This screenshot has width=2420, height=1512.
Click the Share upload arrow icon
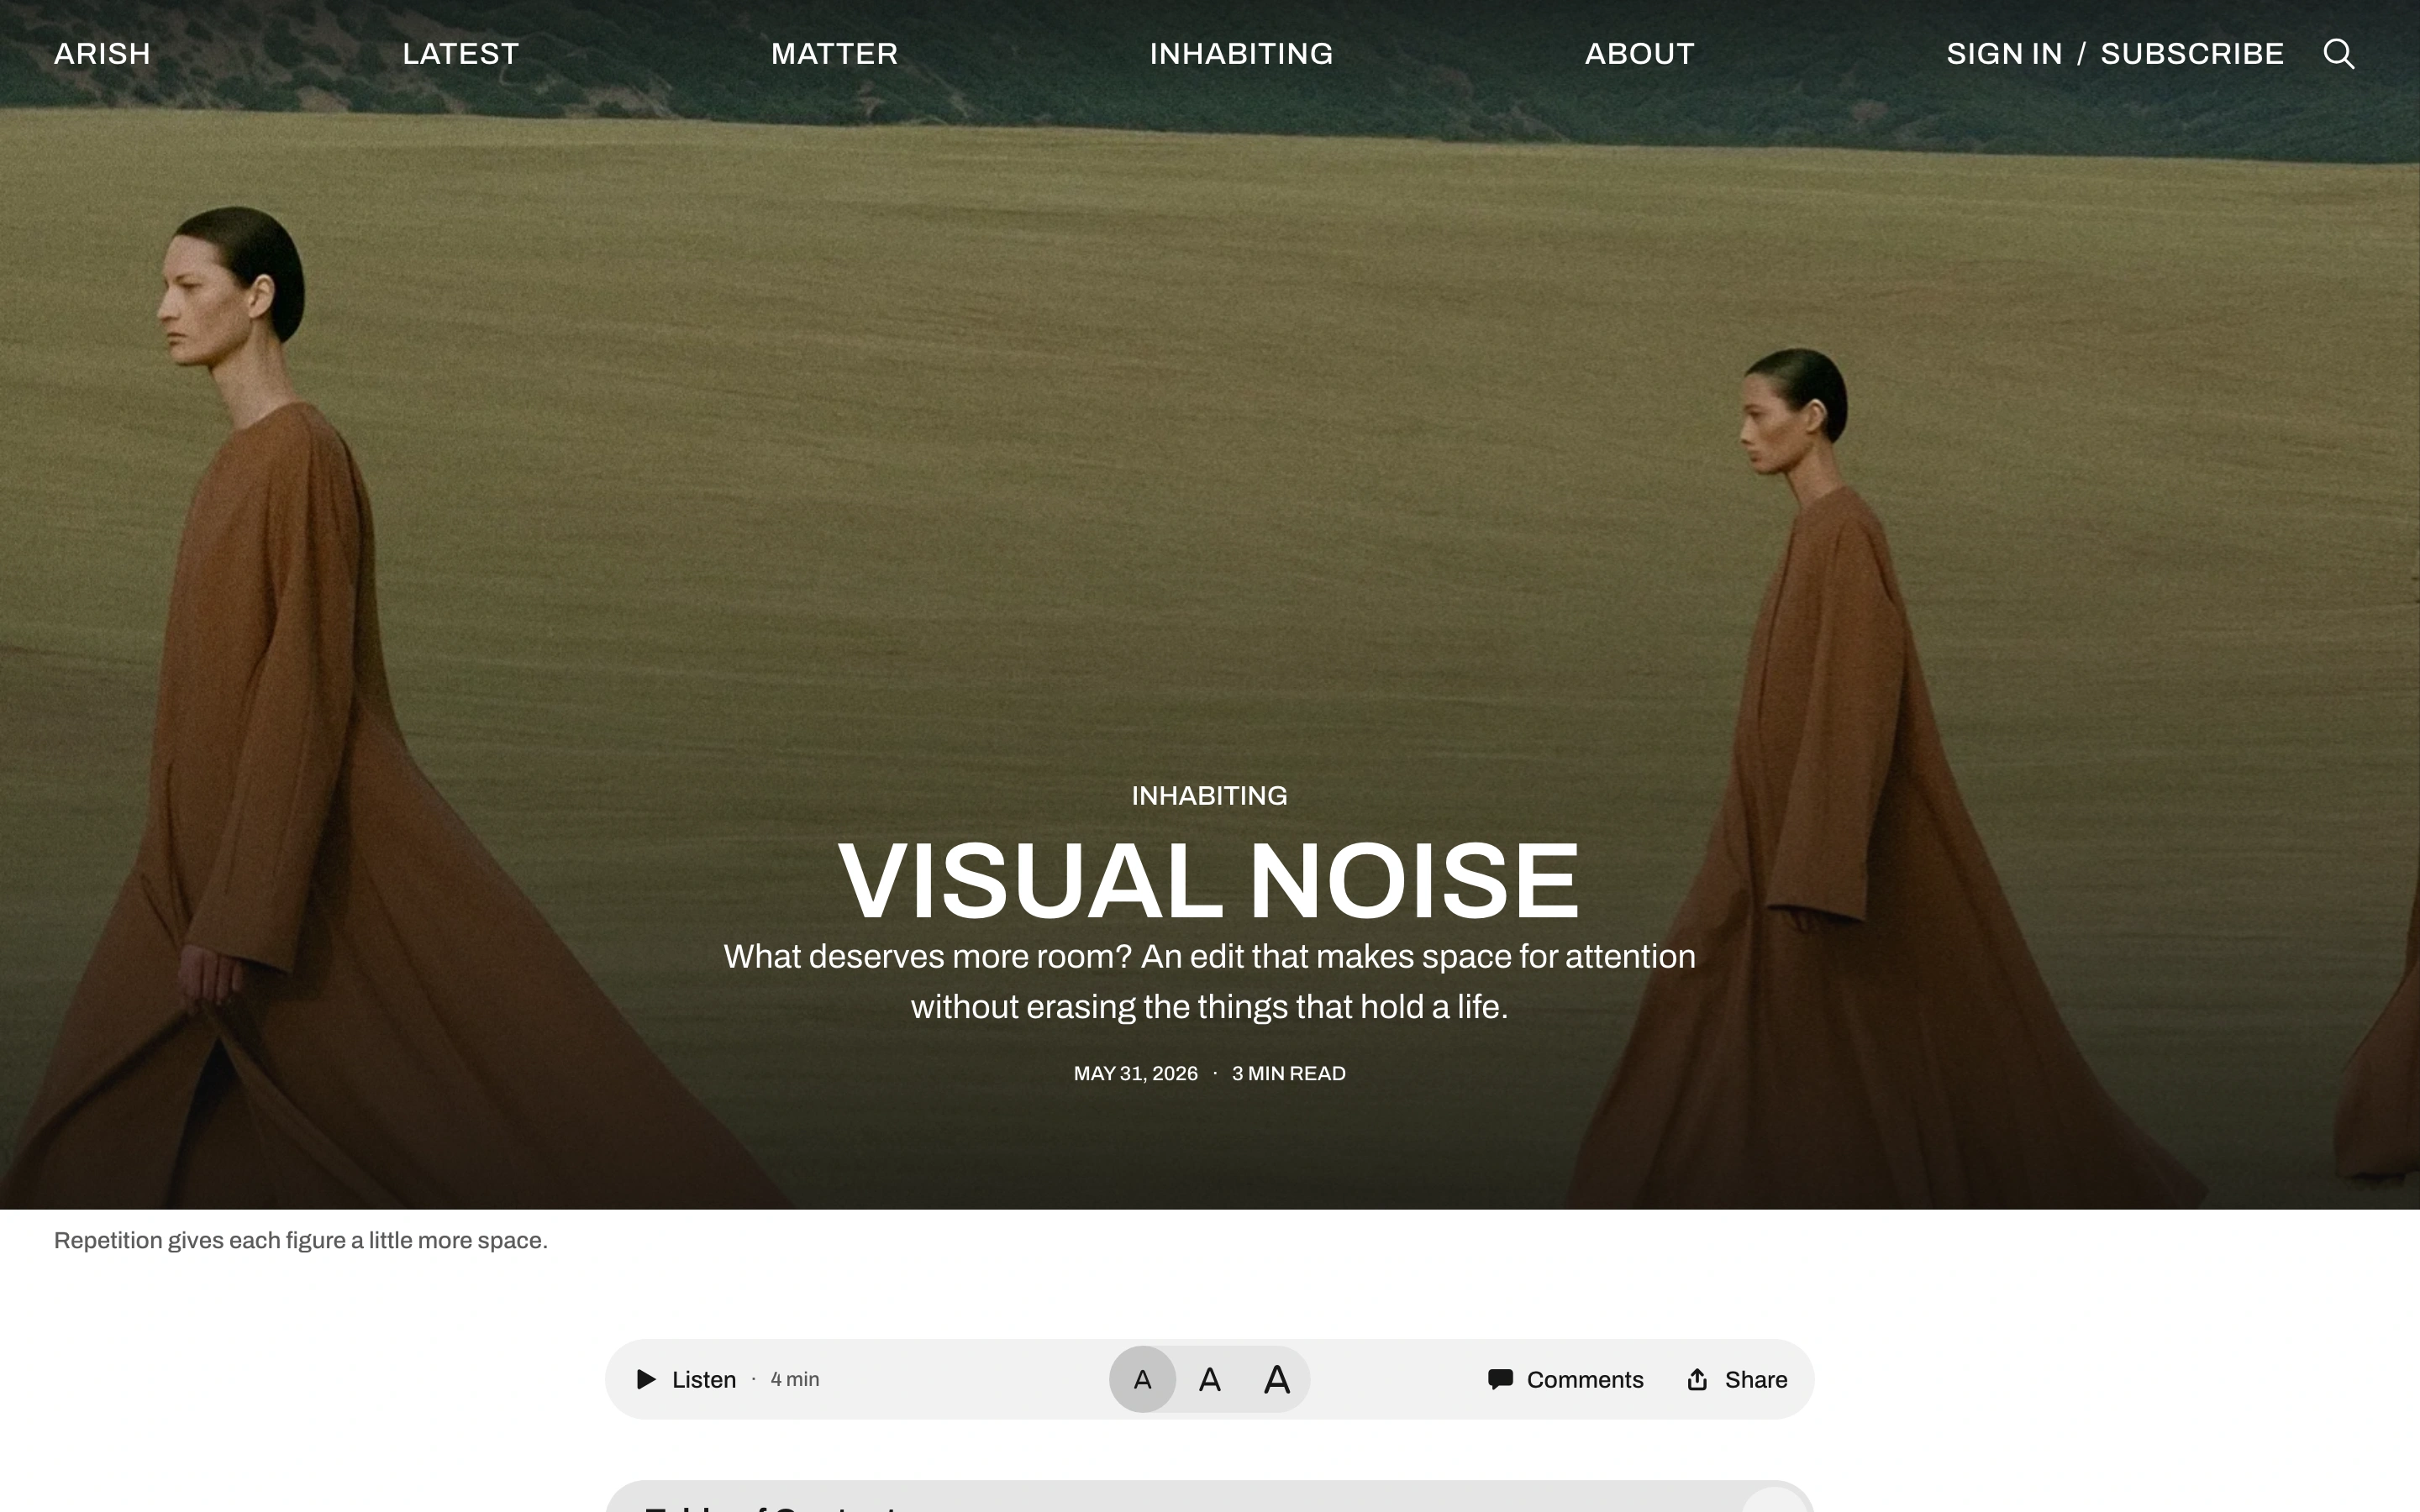coord(1697,1379)
